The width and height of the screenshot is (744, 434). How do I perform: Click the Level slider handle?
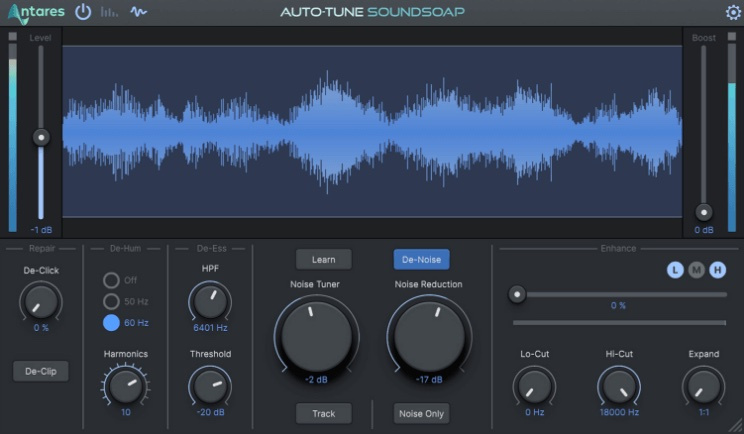pyautogui.click(x=41, y=138)
